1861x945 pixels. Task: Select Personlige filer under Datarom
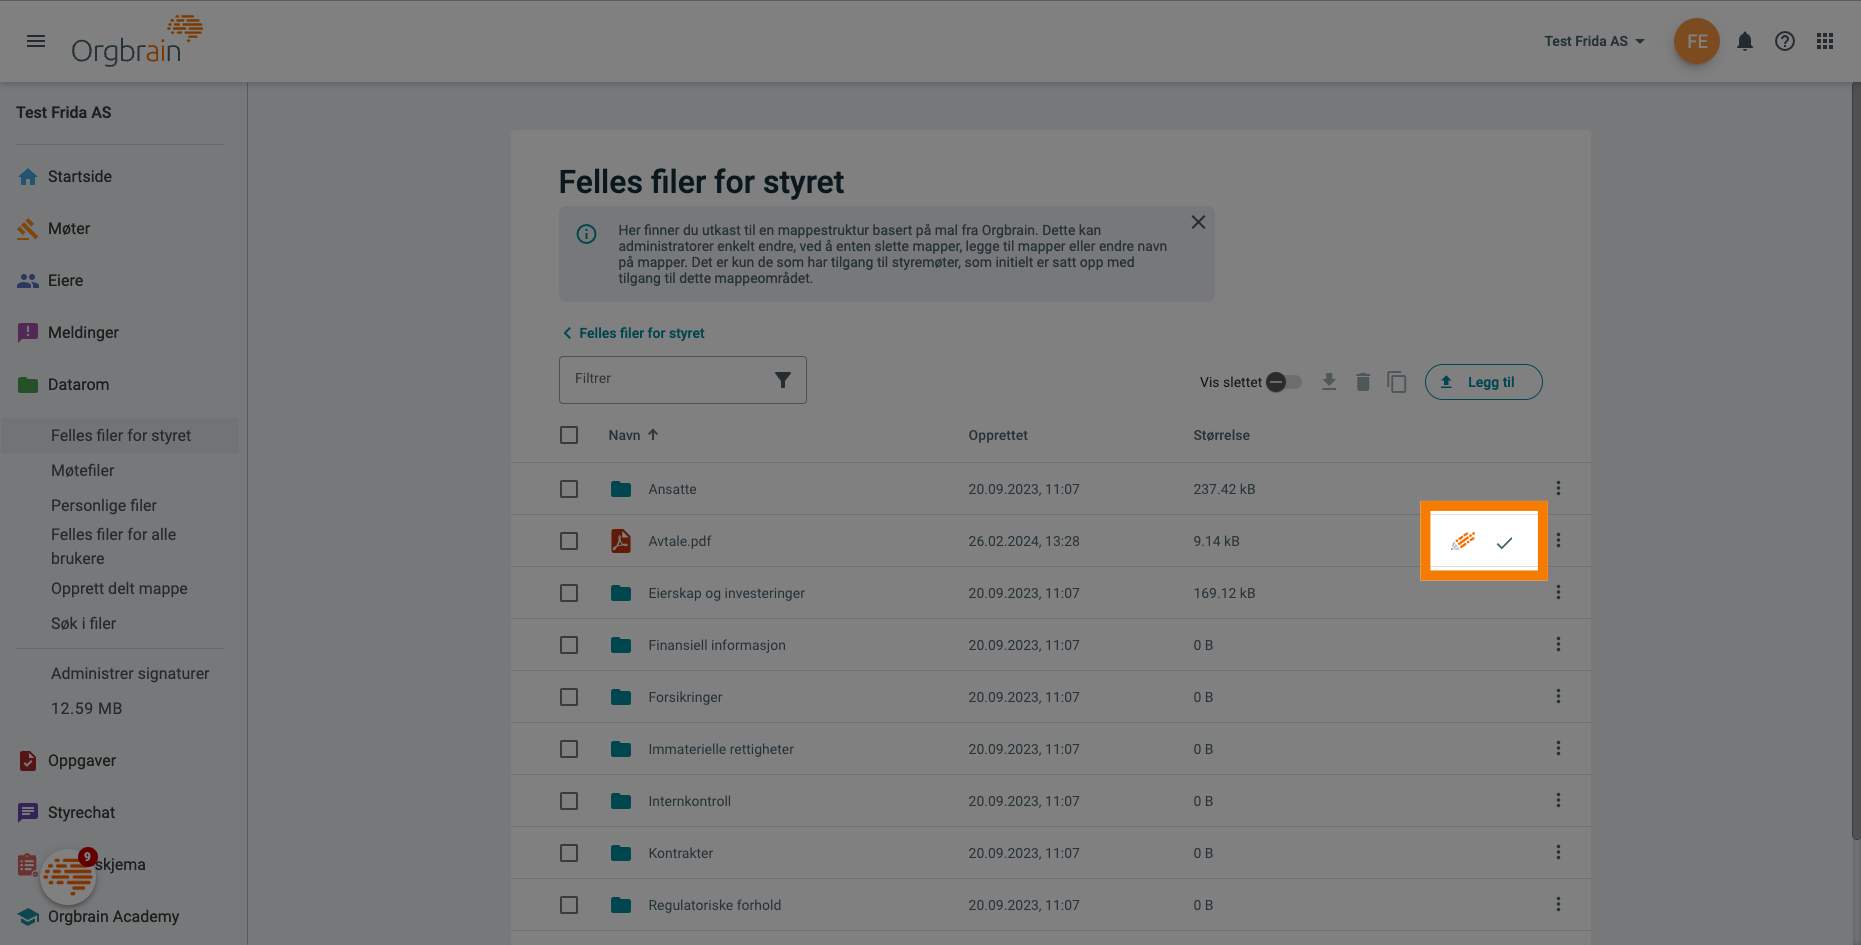(104, 505)
